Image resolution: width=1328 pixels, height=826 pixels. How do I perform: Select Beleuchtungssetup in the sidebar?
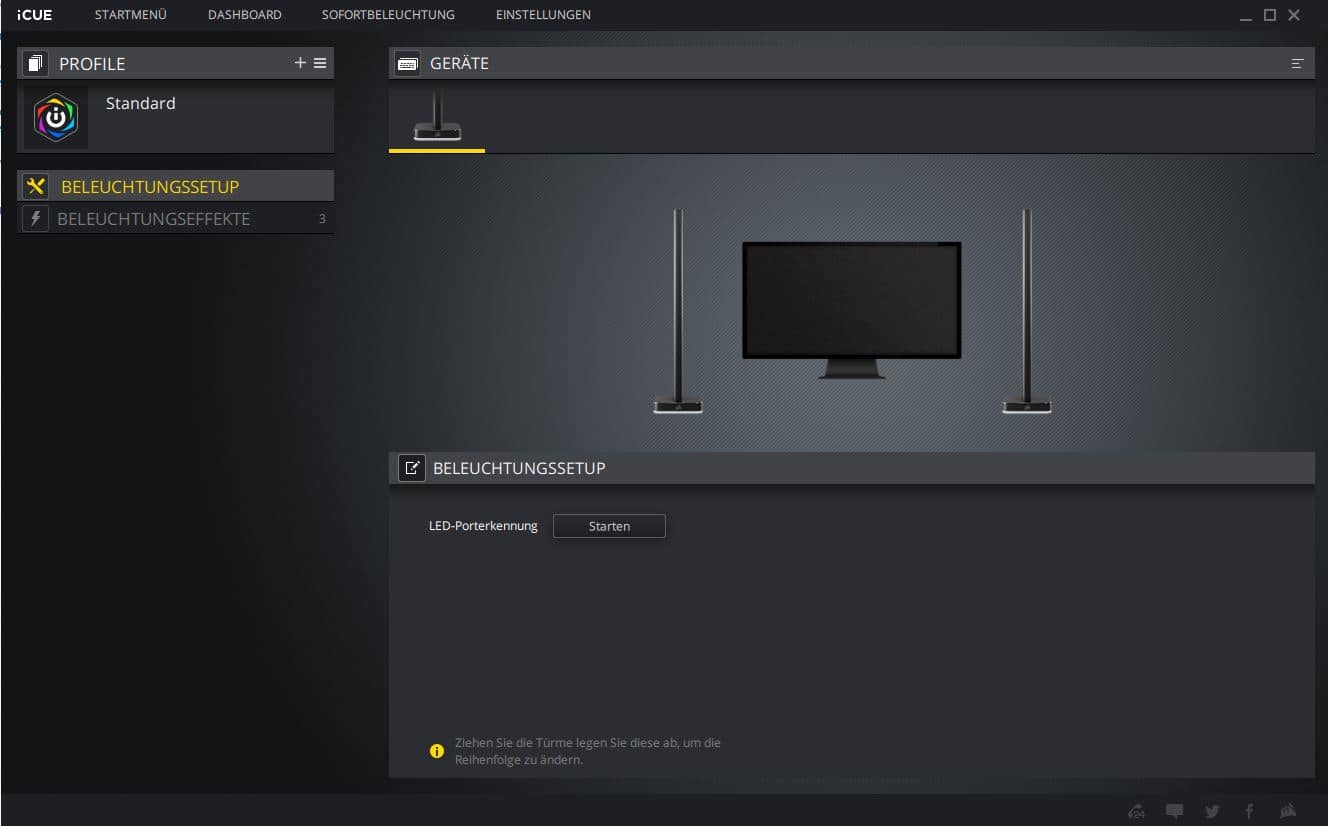150,187
